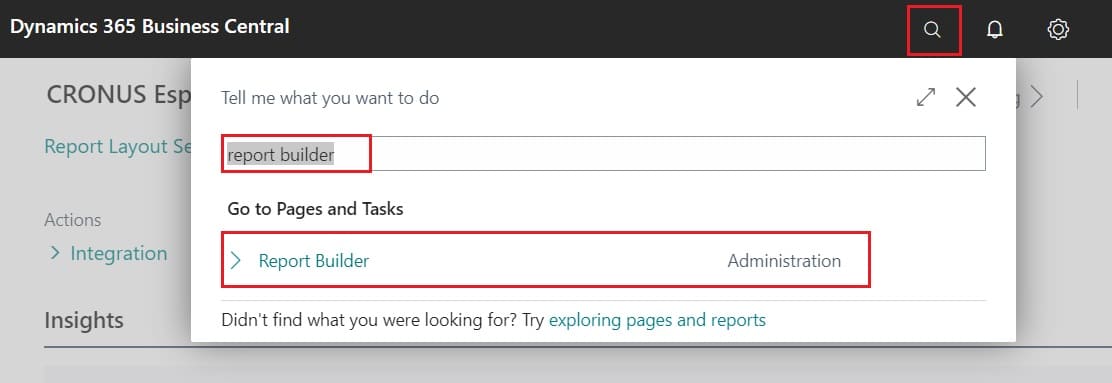Image resolution: width=1112 pixels, height=383 pixels.
Task: Click the Dynamics 365 Business Central title
Action: click(150, 27)
